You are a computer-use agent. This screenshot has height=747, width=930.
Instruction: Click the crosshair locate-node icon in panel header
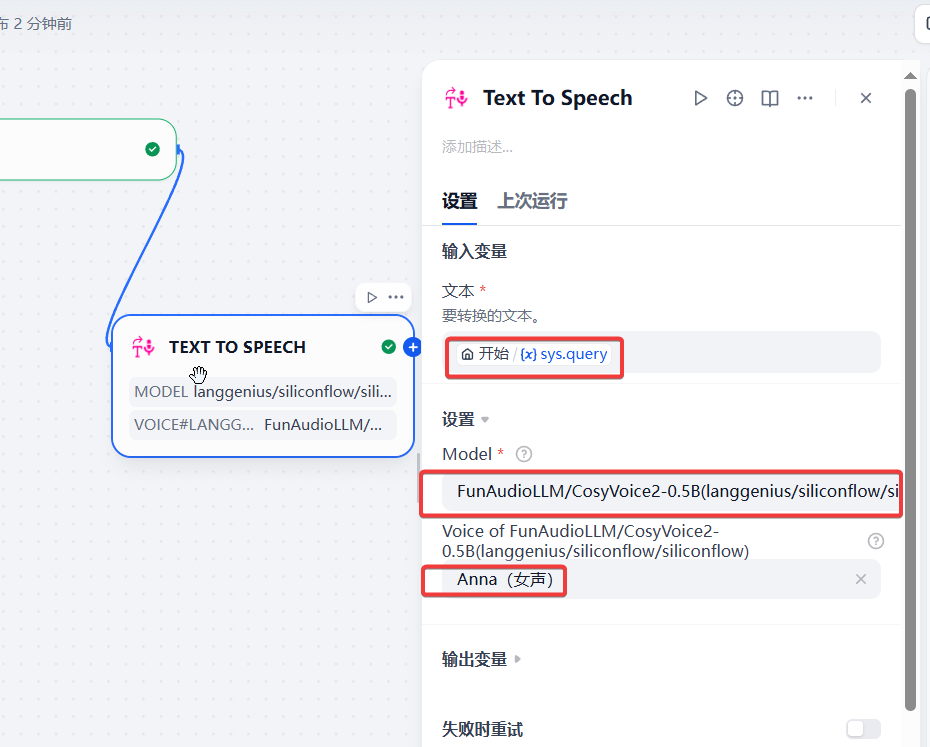coord(735,98)
